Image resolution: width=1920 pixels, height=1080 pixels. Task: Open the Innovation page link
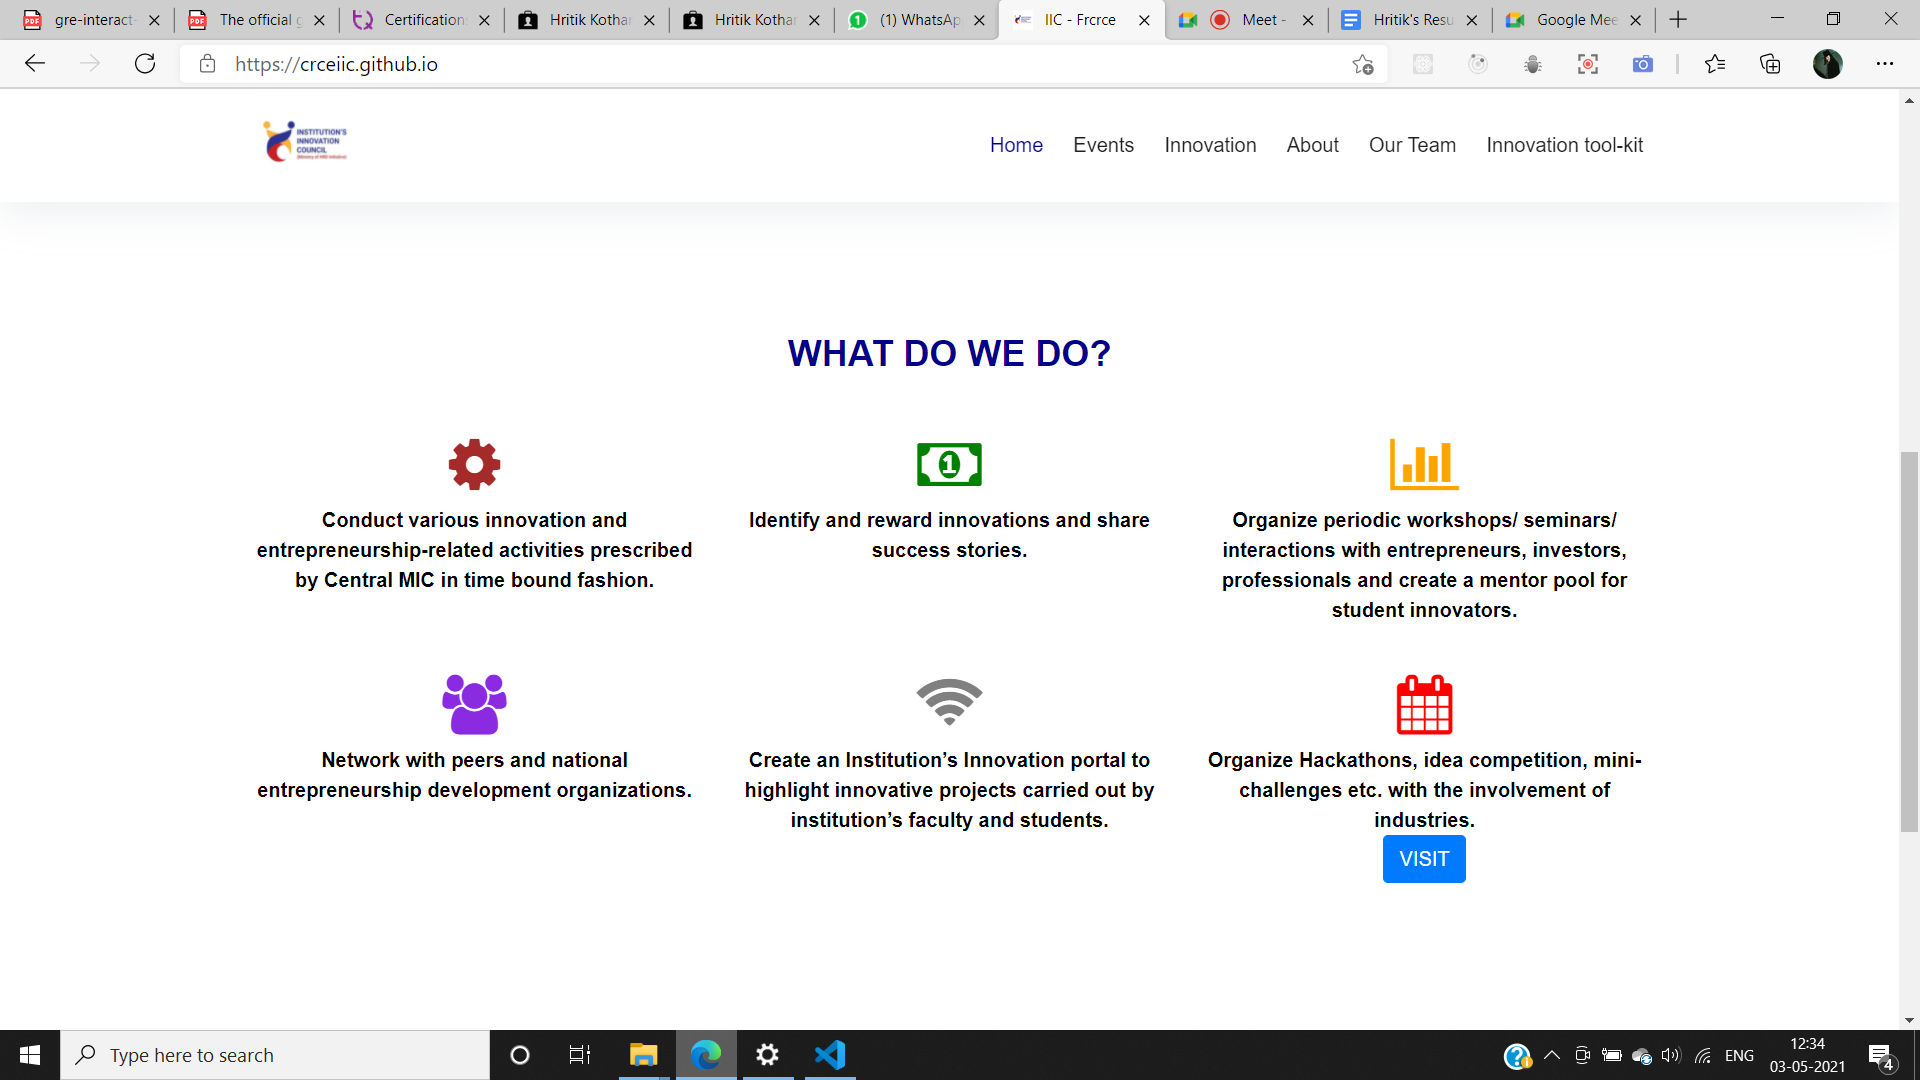pos(1210,145)
